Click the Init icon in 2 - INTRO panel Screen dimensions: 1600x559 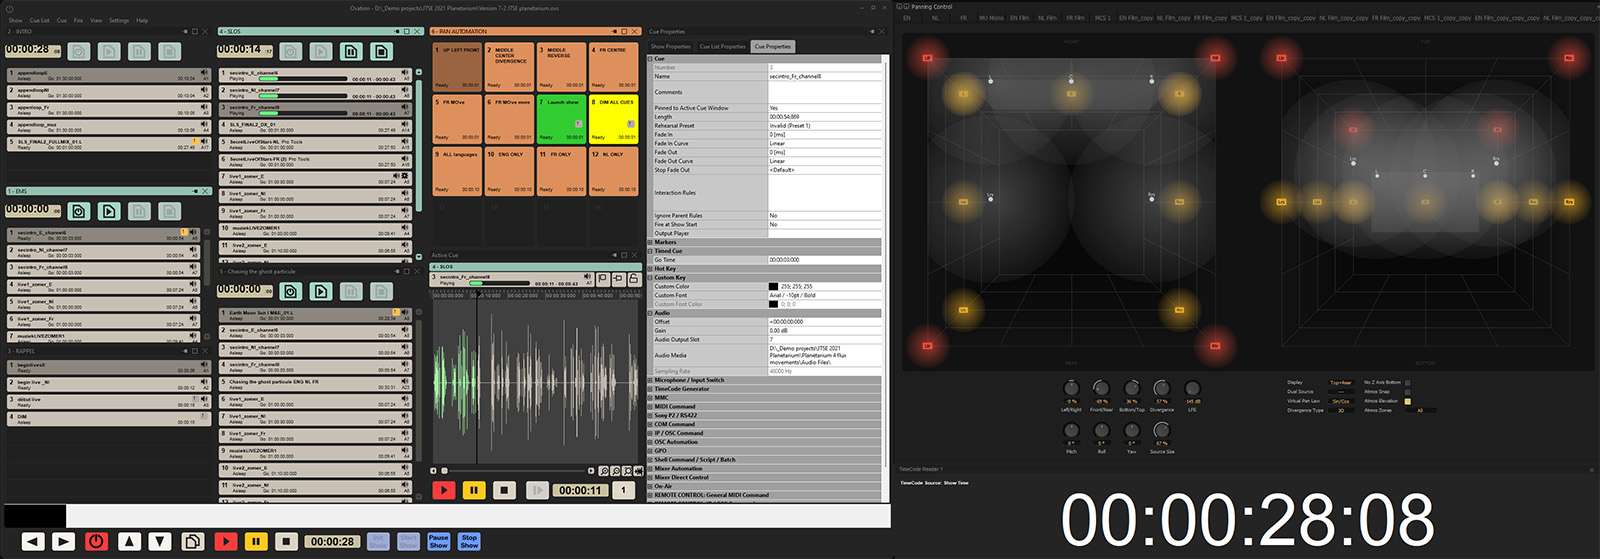click(79, 51)
